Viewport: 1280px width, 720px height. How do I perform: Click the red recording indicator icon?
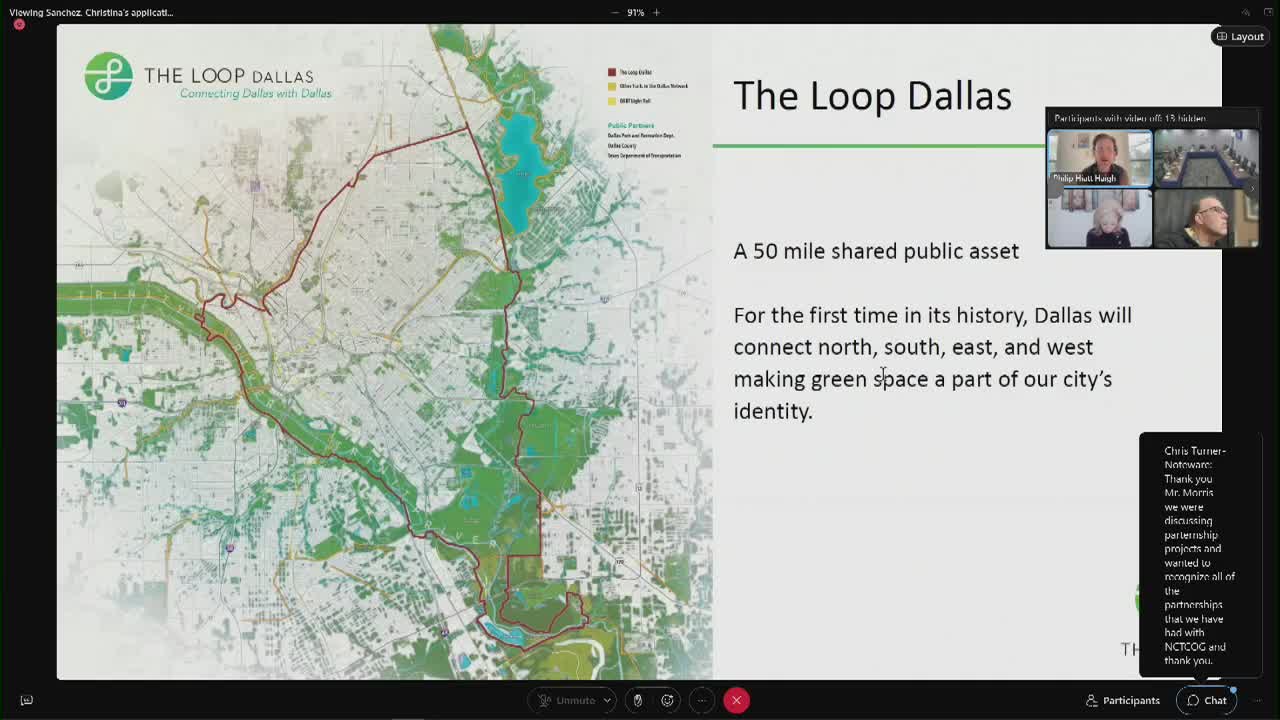19,24
